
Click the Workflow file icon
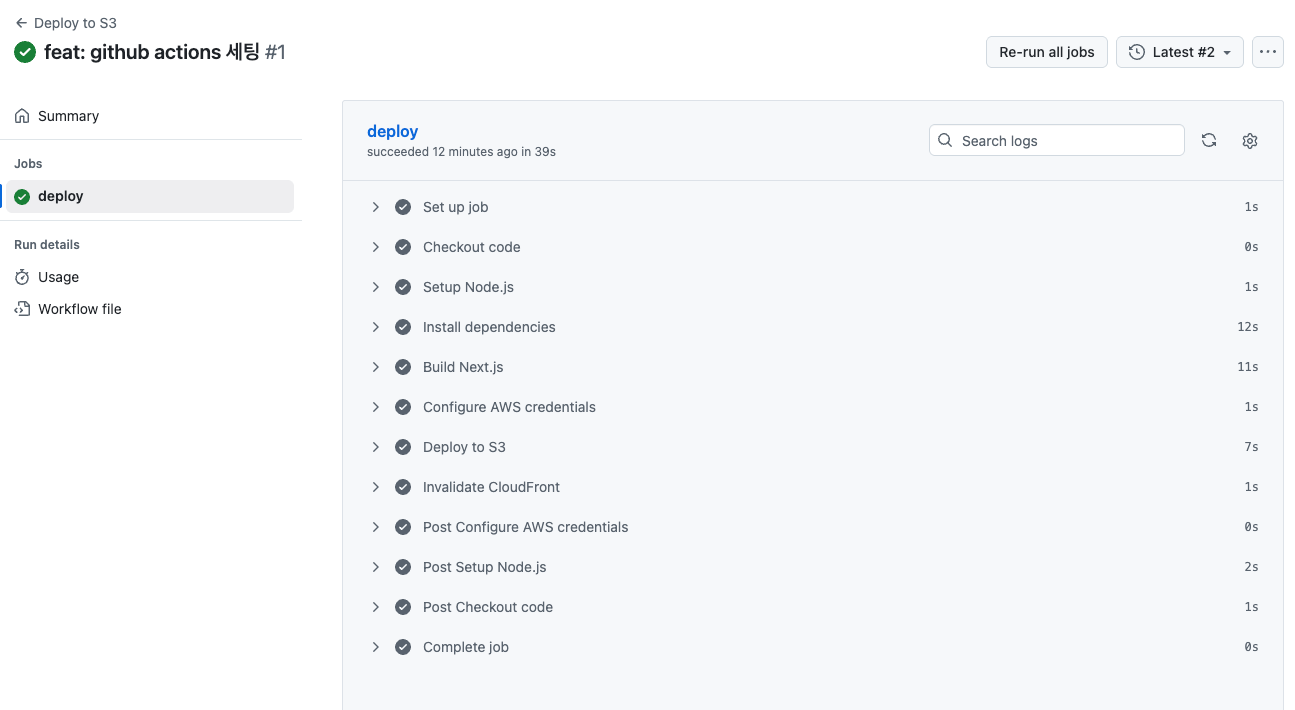(22, 309)
